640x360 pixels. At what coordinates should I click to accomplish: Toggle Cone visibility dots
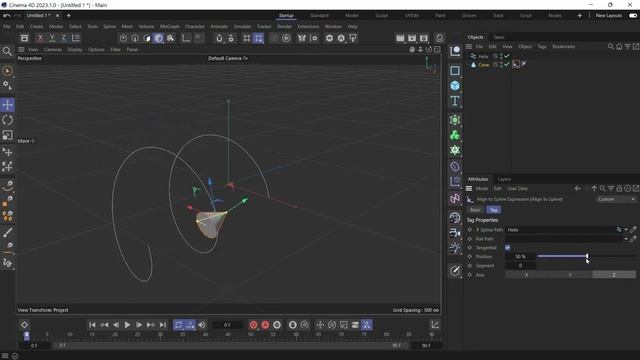coord(501,65)
